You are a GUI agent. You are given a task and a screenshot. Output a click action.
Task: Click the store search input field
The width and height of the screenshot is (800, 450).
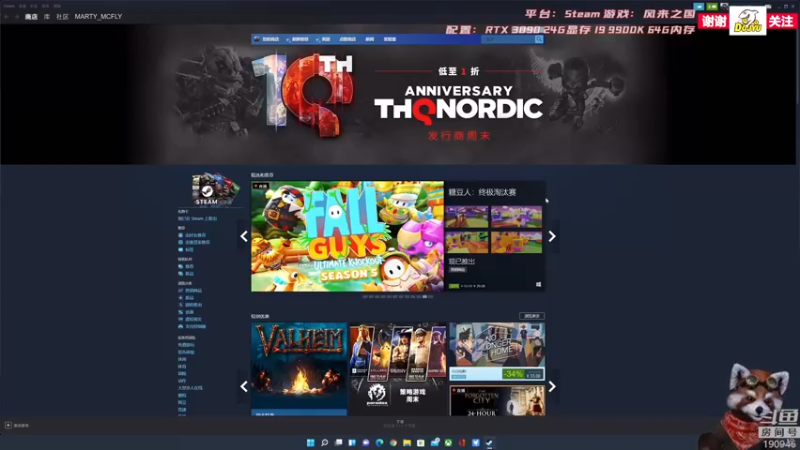click(x=508, y=39)
